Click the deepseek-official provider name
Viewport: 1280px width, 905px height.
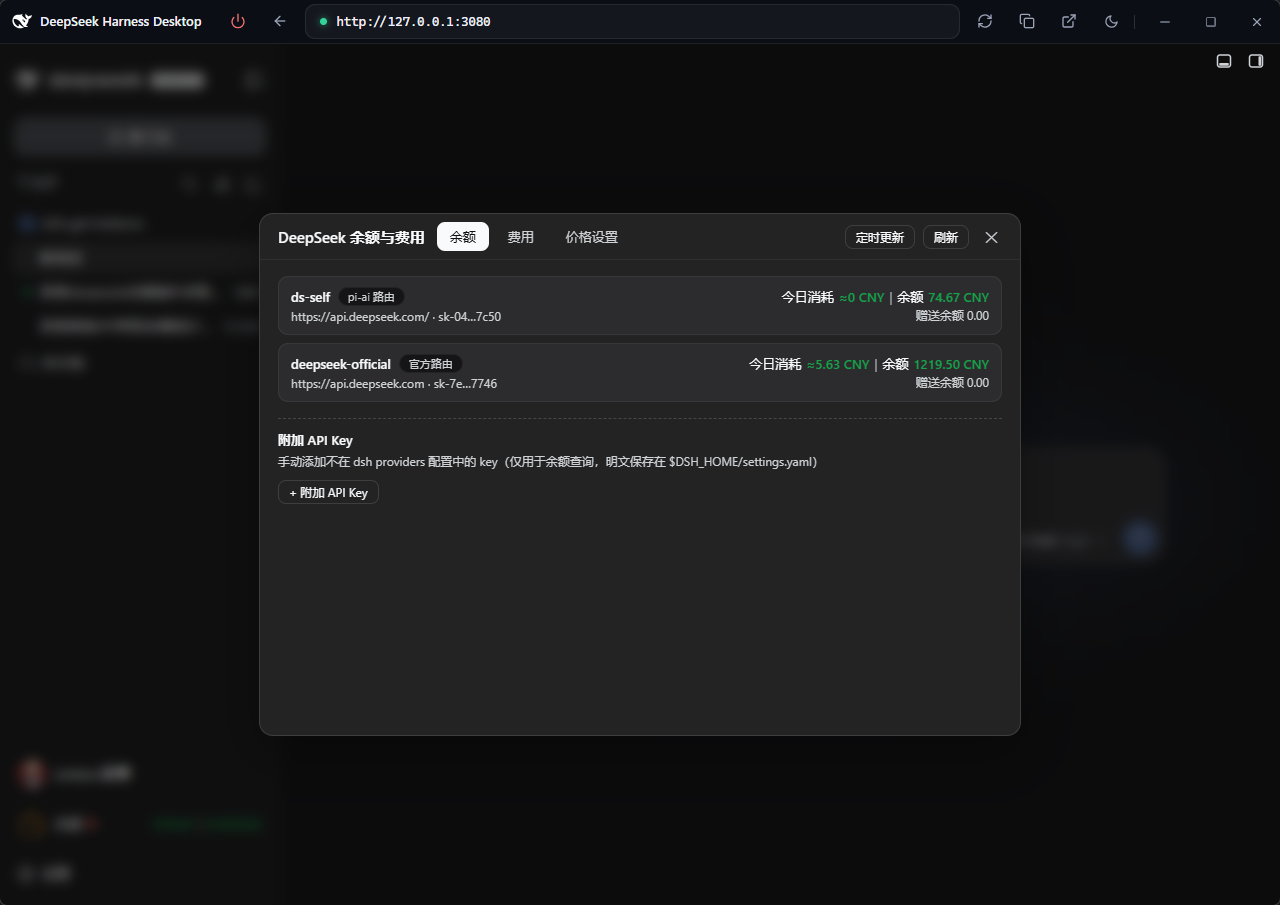341,364
